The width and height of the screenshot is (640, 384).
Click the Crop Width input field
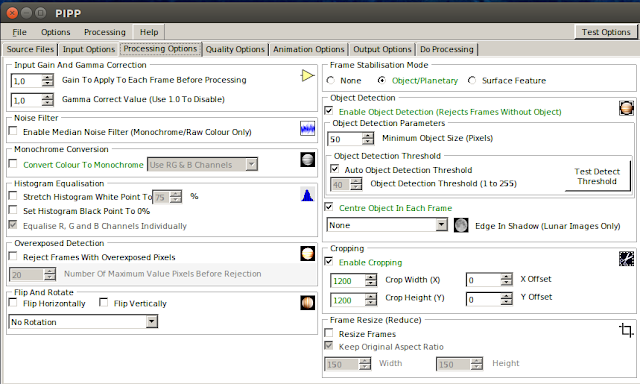(348, 281)
